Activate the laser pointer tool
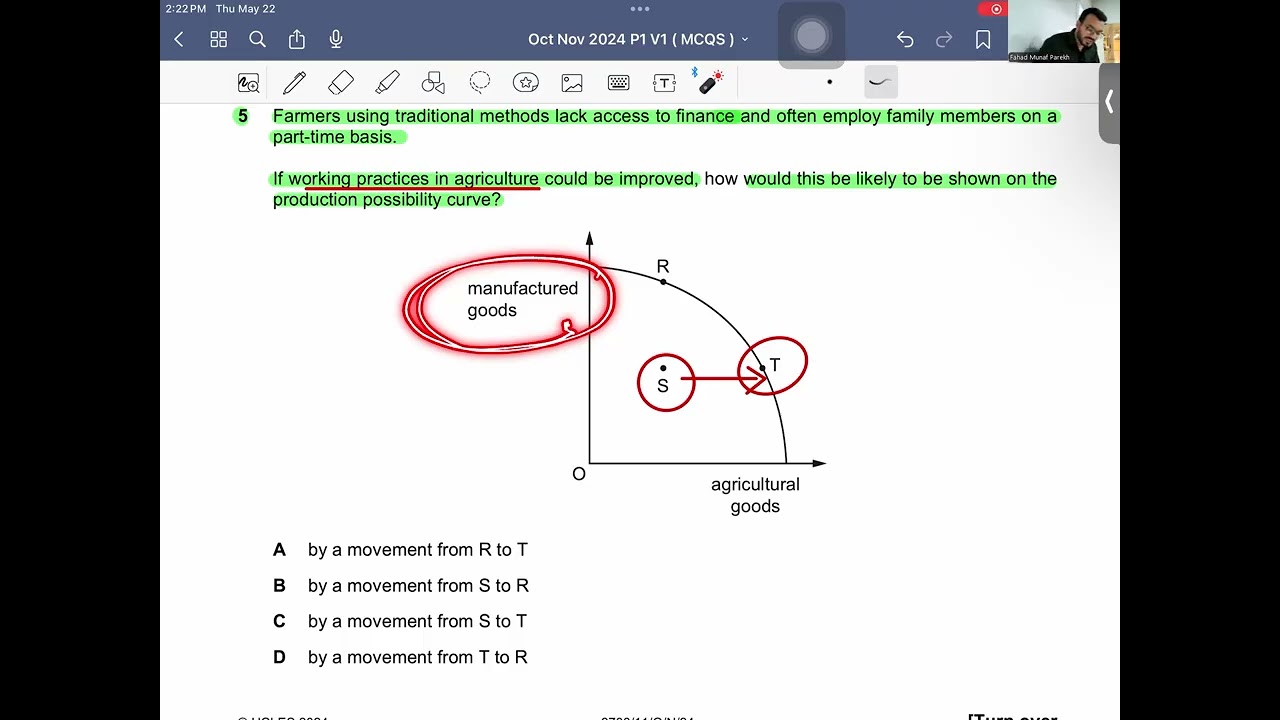1280x720 pixels. click(x=710, y=81)
